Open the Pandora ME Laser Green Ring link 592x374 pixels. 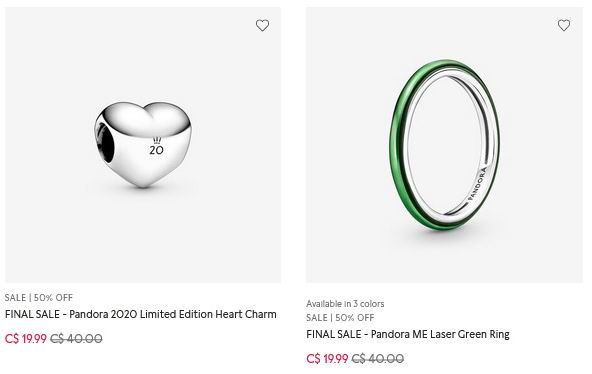coord(408,334)
